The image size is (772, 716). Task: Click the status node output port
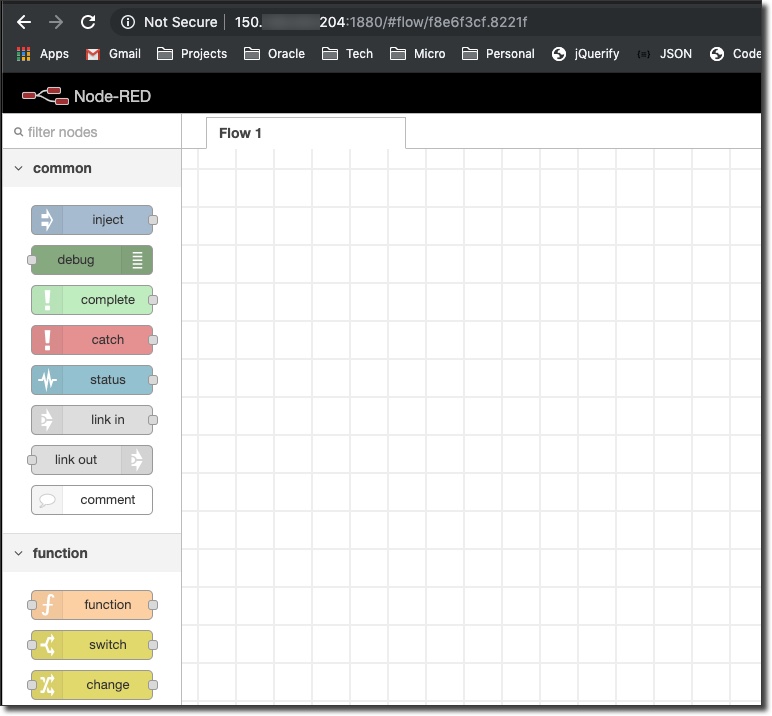tap(153, 380)
